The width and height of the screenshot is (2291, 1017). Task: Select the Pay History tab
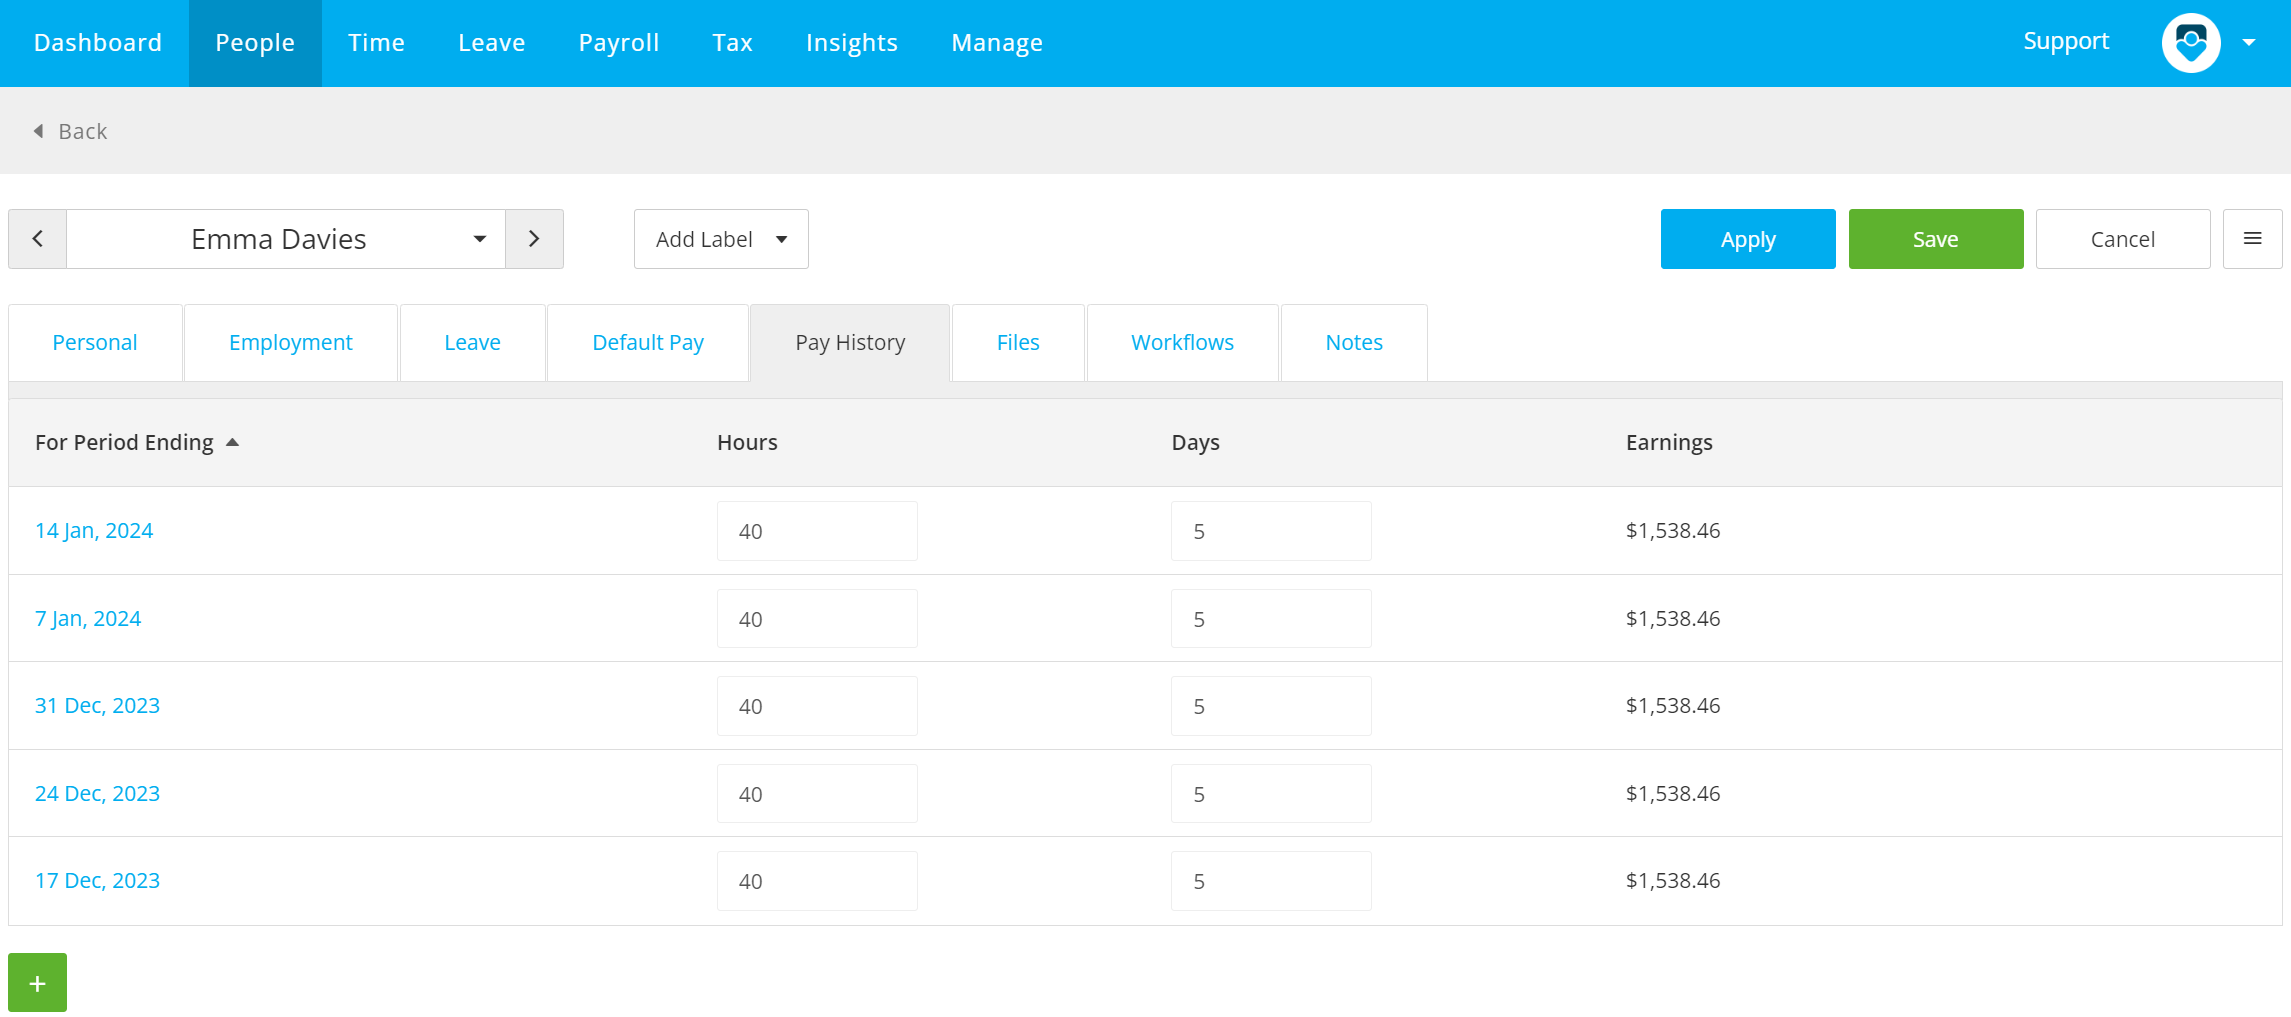tap(850, 342)
